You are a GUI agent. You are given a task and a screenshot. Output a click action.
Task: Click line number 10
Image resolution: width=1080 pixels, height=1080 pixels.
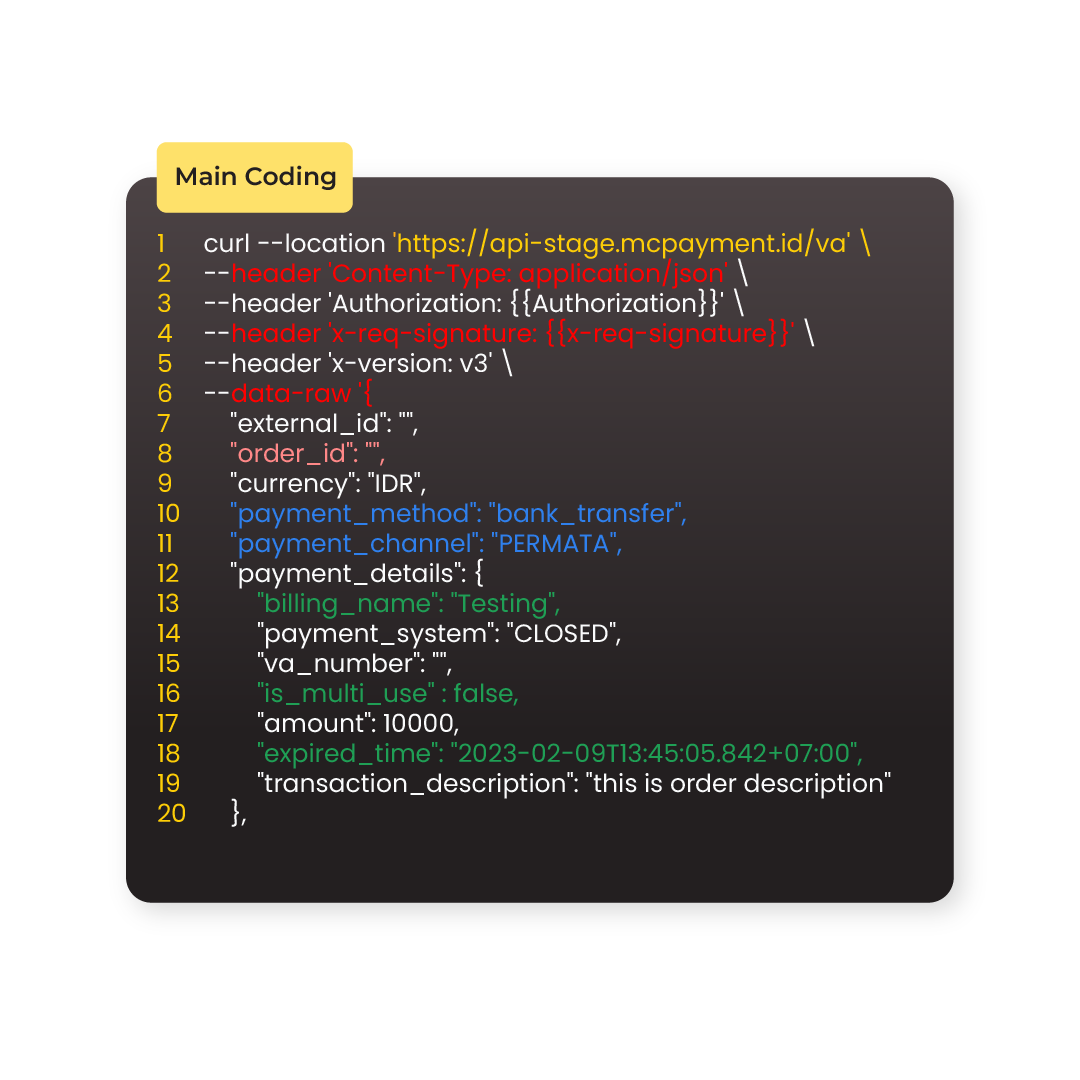coord(169,514)
